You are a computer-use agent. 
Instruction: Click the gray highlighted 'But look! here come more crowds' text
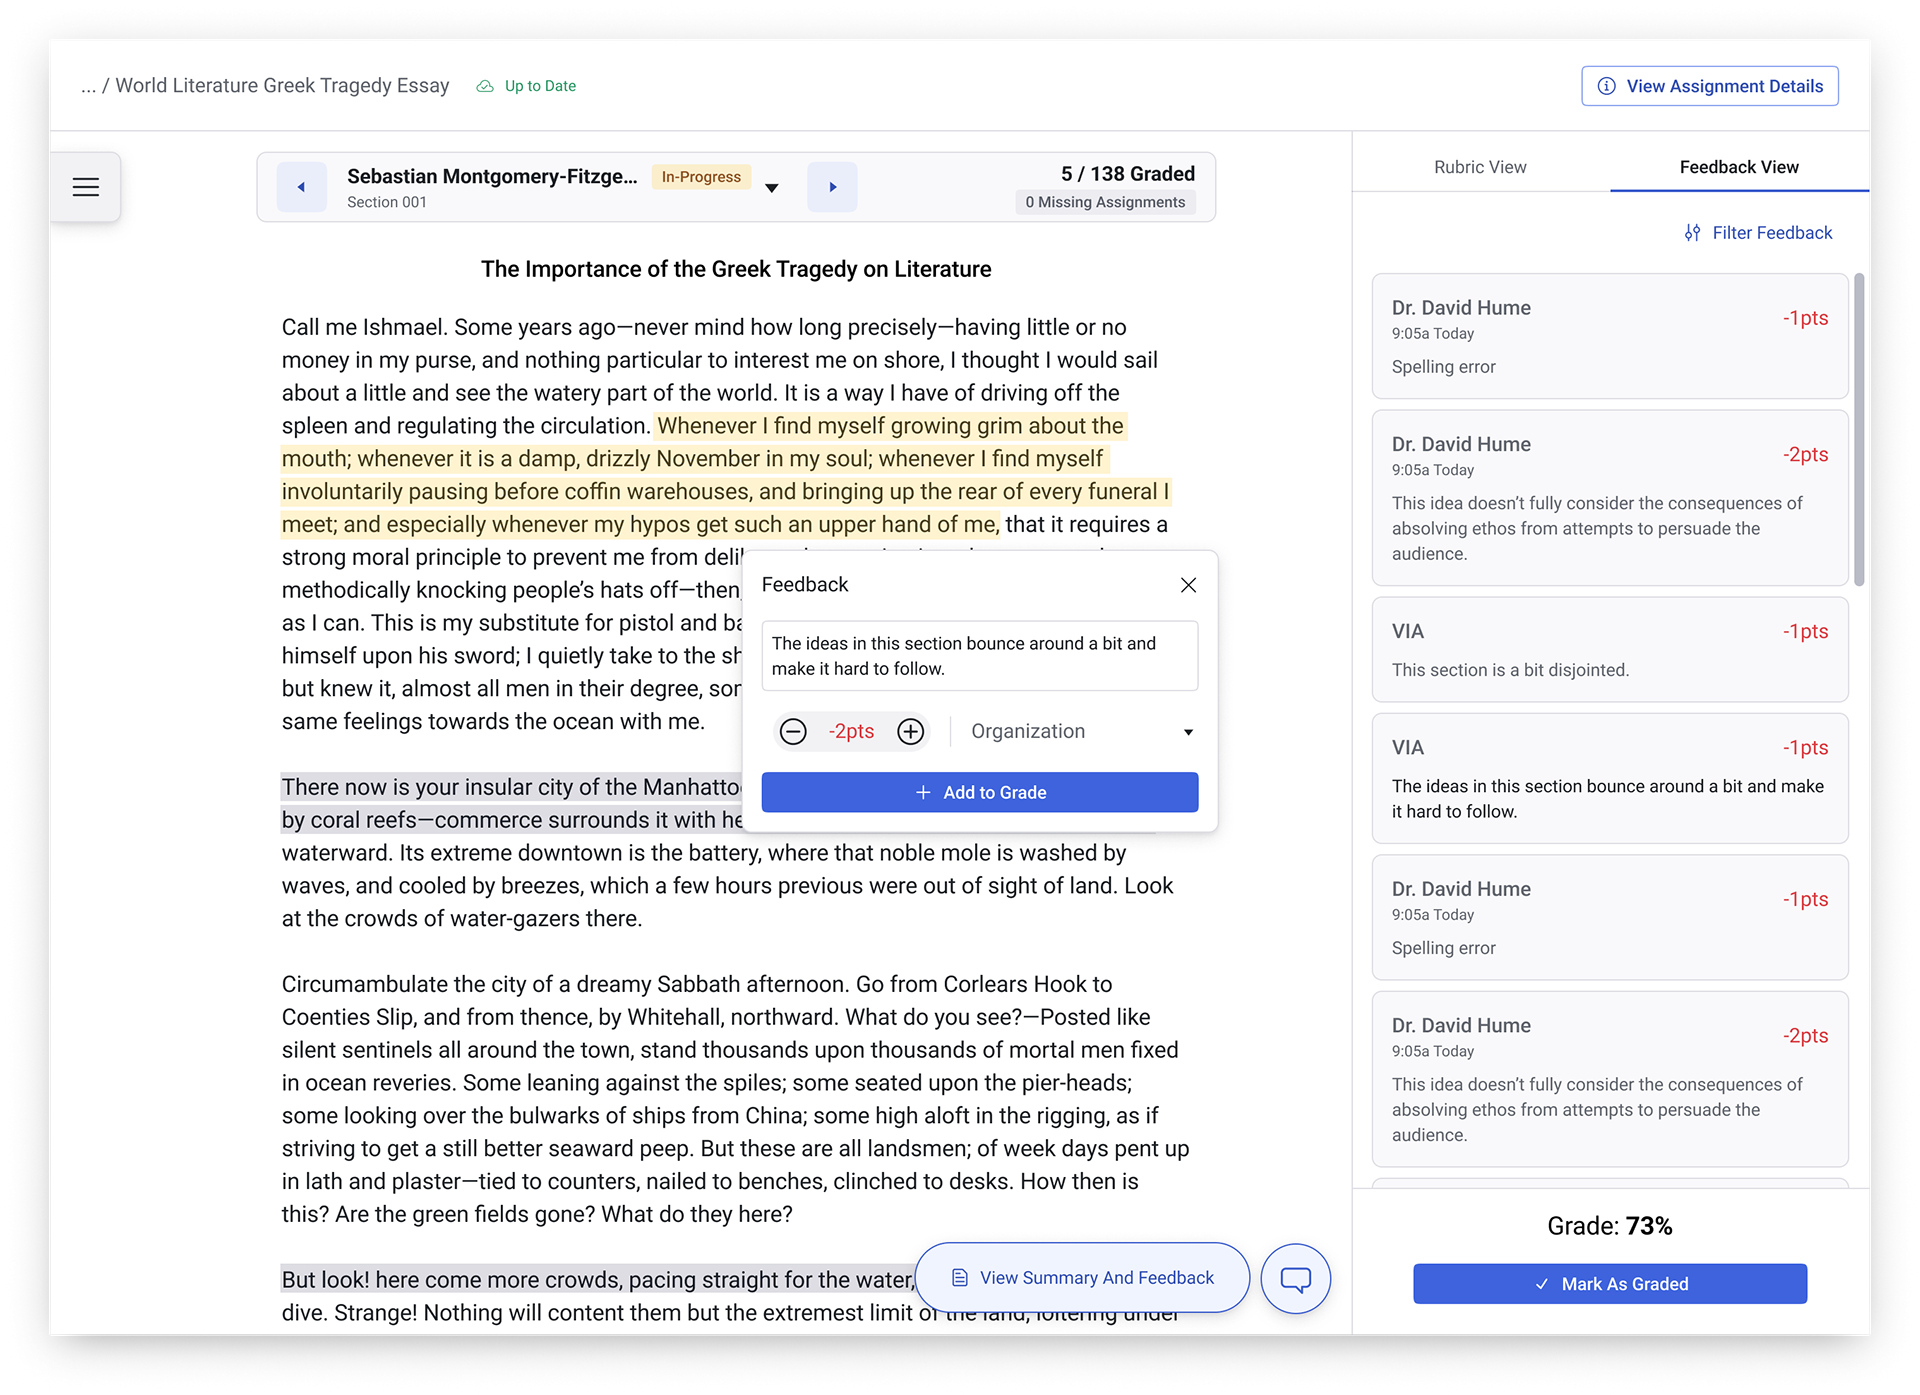[x=598, y=1280]
